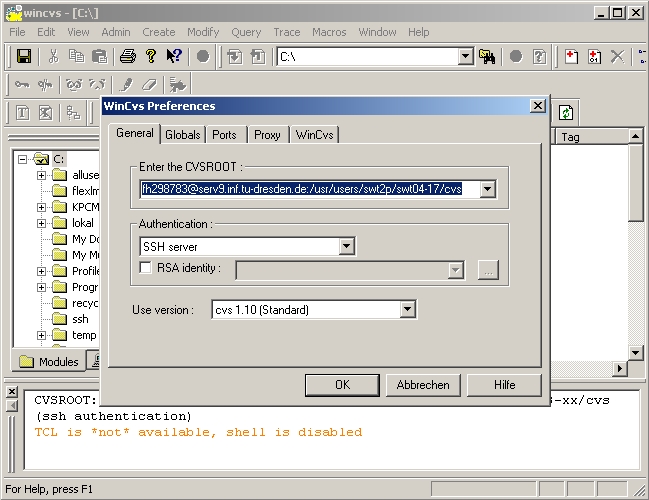Click the remove X toolbar icon
The width and height of the screenshot is (649, 500).
(x=618, y=56)
